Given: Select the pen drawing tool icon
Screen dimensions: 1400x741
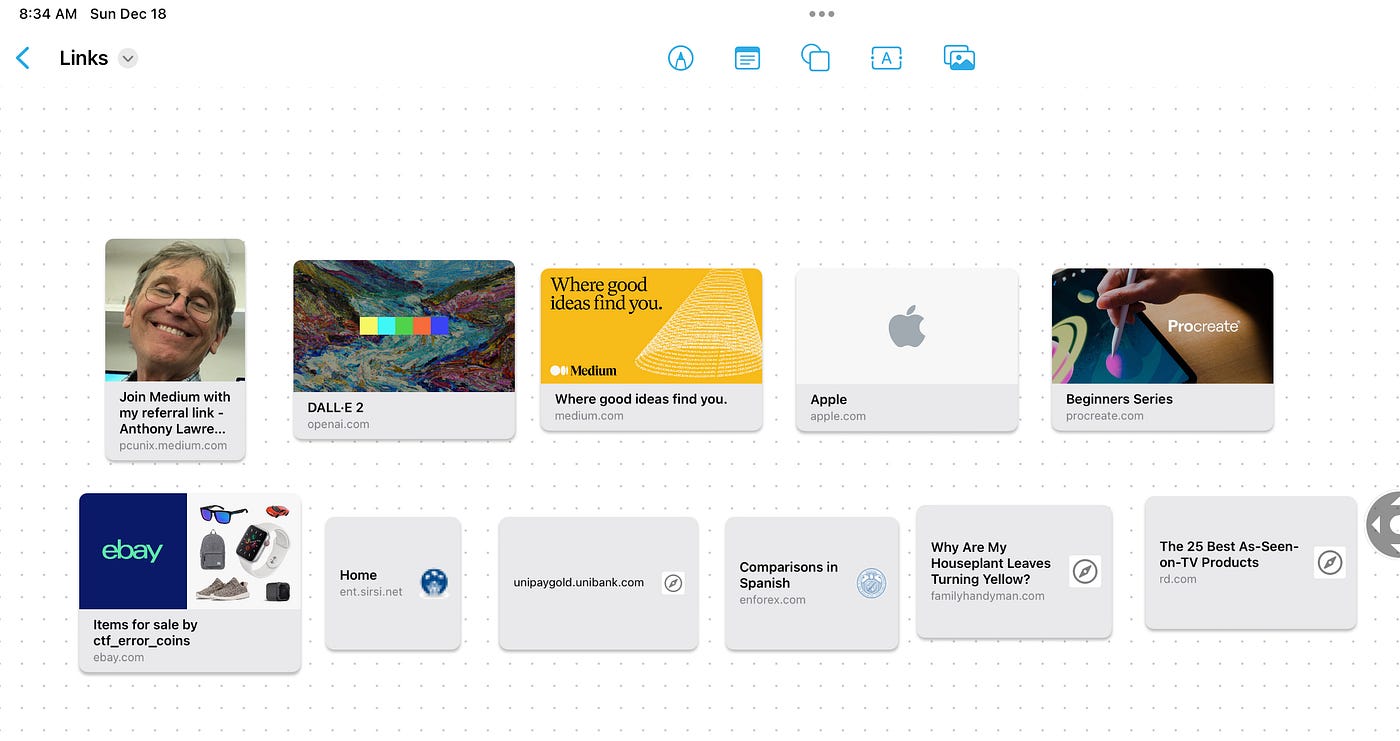Looking at the screenshot, I should (x=680, y=58).
